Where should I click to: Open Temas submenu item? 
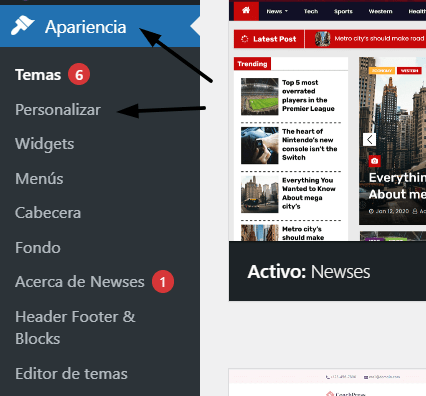(38, 75)
